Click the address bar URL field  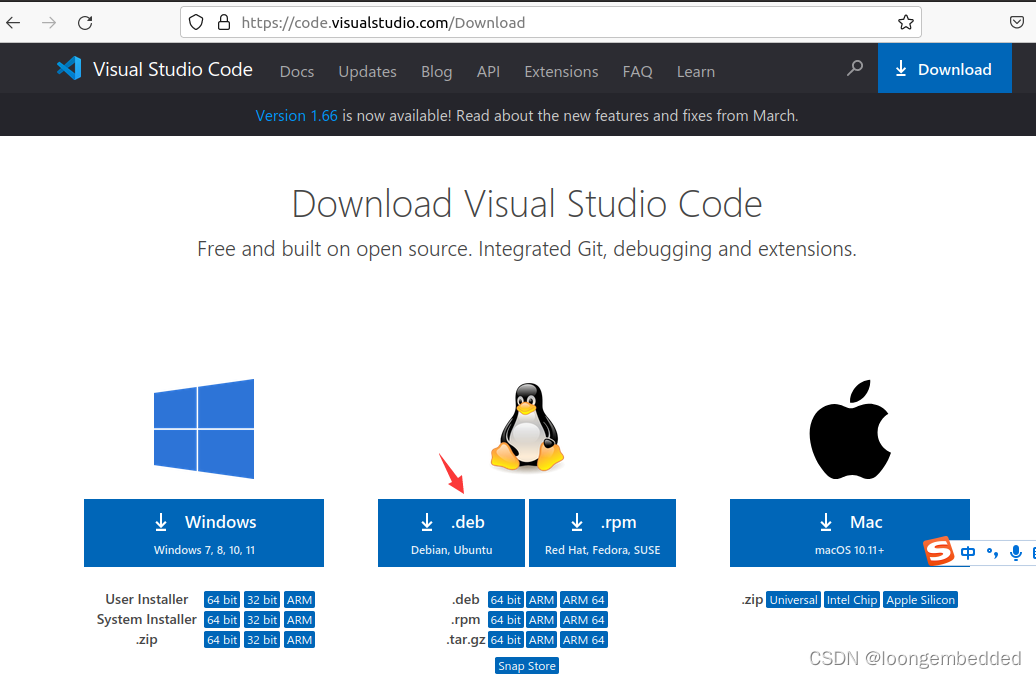click(x=550, y=22)
